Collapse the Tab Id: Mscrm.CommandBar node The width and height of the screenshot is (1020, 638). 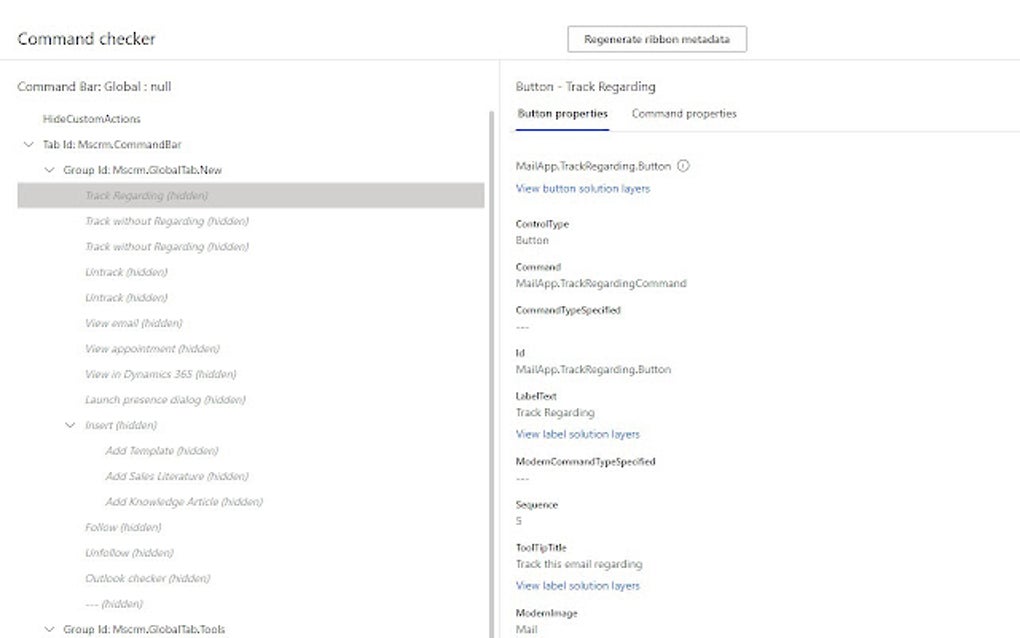coord(28,144)
